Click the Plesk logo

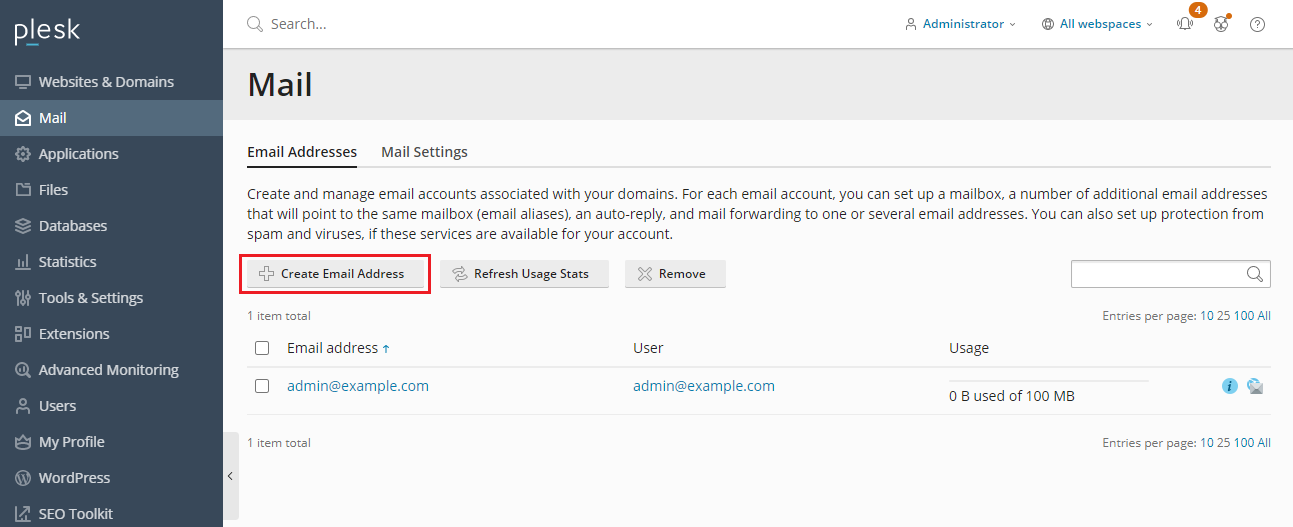point(47,32)
